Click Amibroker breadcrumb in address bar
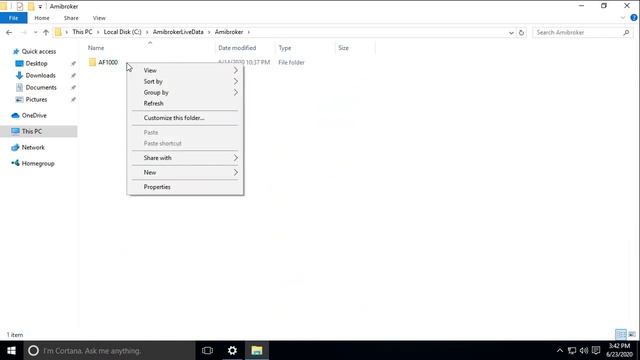640x360 pixels. (229, 32)
